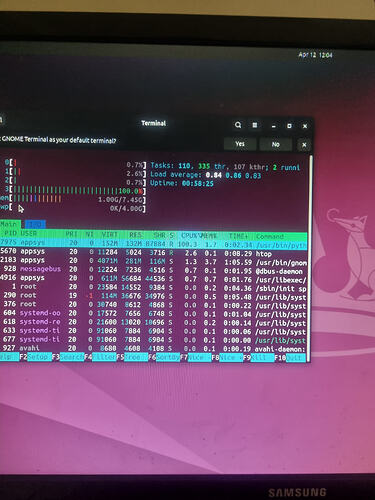Screen dimensions: 375x500
Task: Open clock showing Apr 12 12:04
Action: (x=315, y=55)
